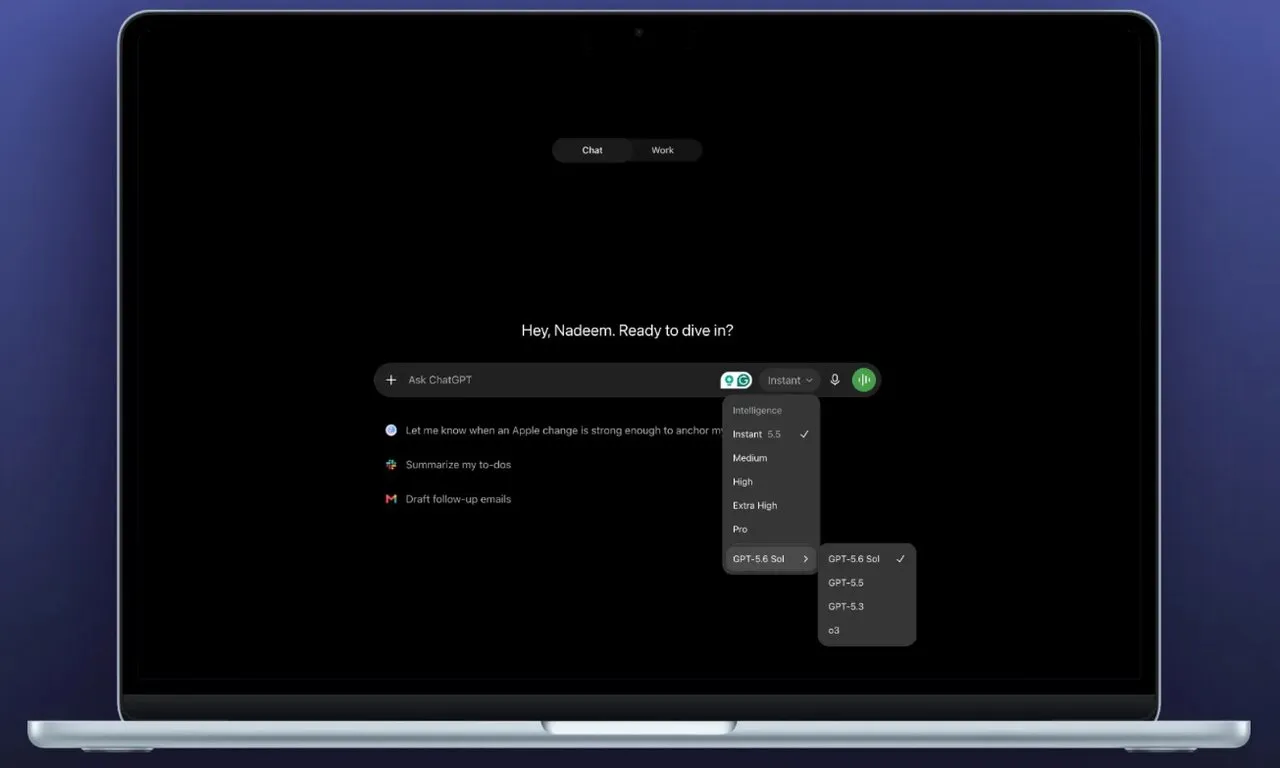Open the Instant model dropdown in prompt bar
Image resolution: width=1280 pixels, height=768 pixels.
tap(790, 380)
